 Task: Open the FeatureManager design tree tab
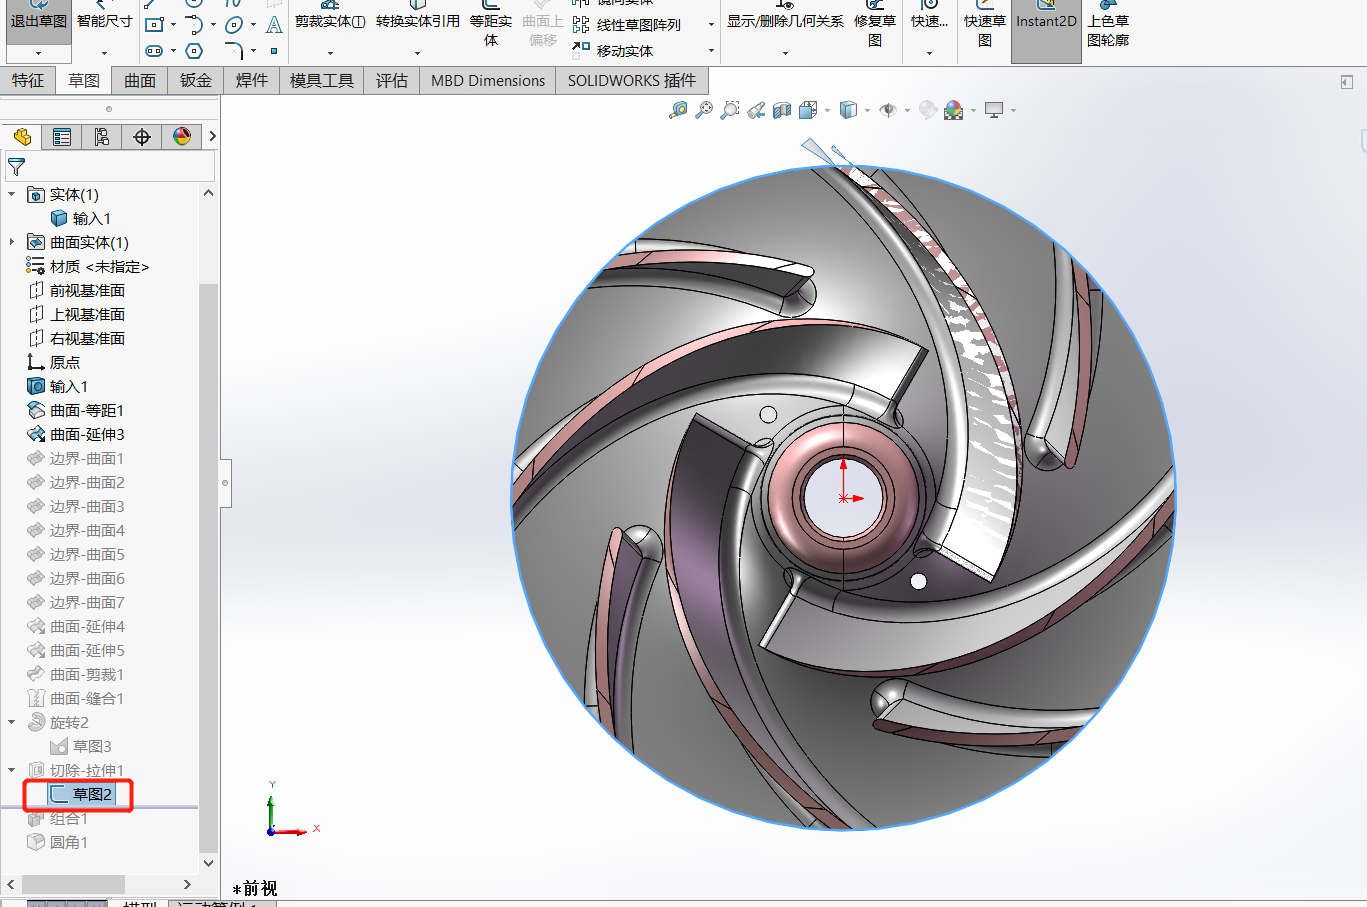pyautogui.click(x=22, y=137)
